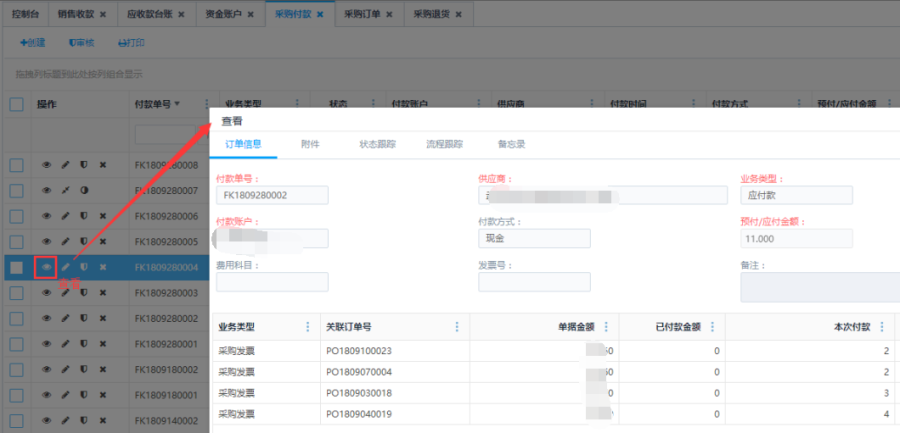Switch to the 附件 tab in dialog
Image resolution: width=900 pixels, height=433 pixels.
click(x=310, y=144)
